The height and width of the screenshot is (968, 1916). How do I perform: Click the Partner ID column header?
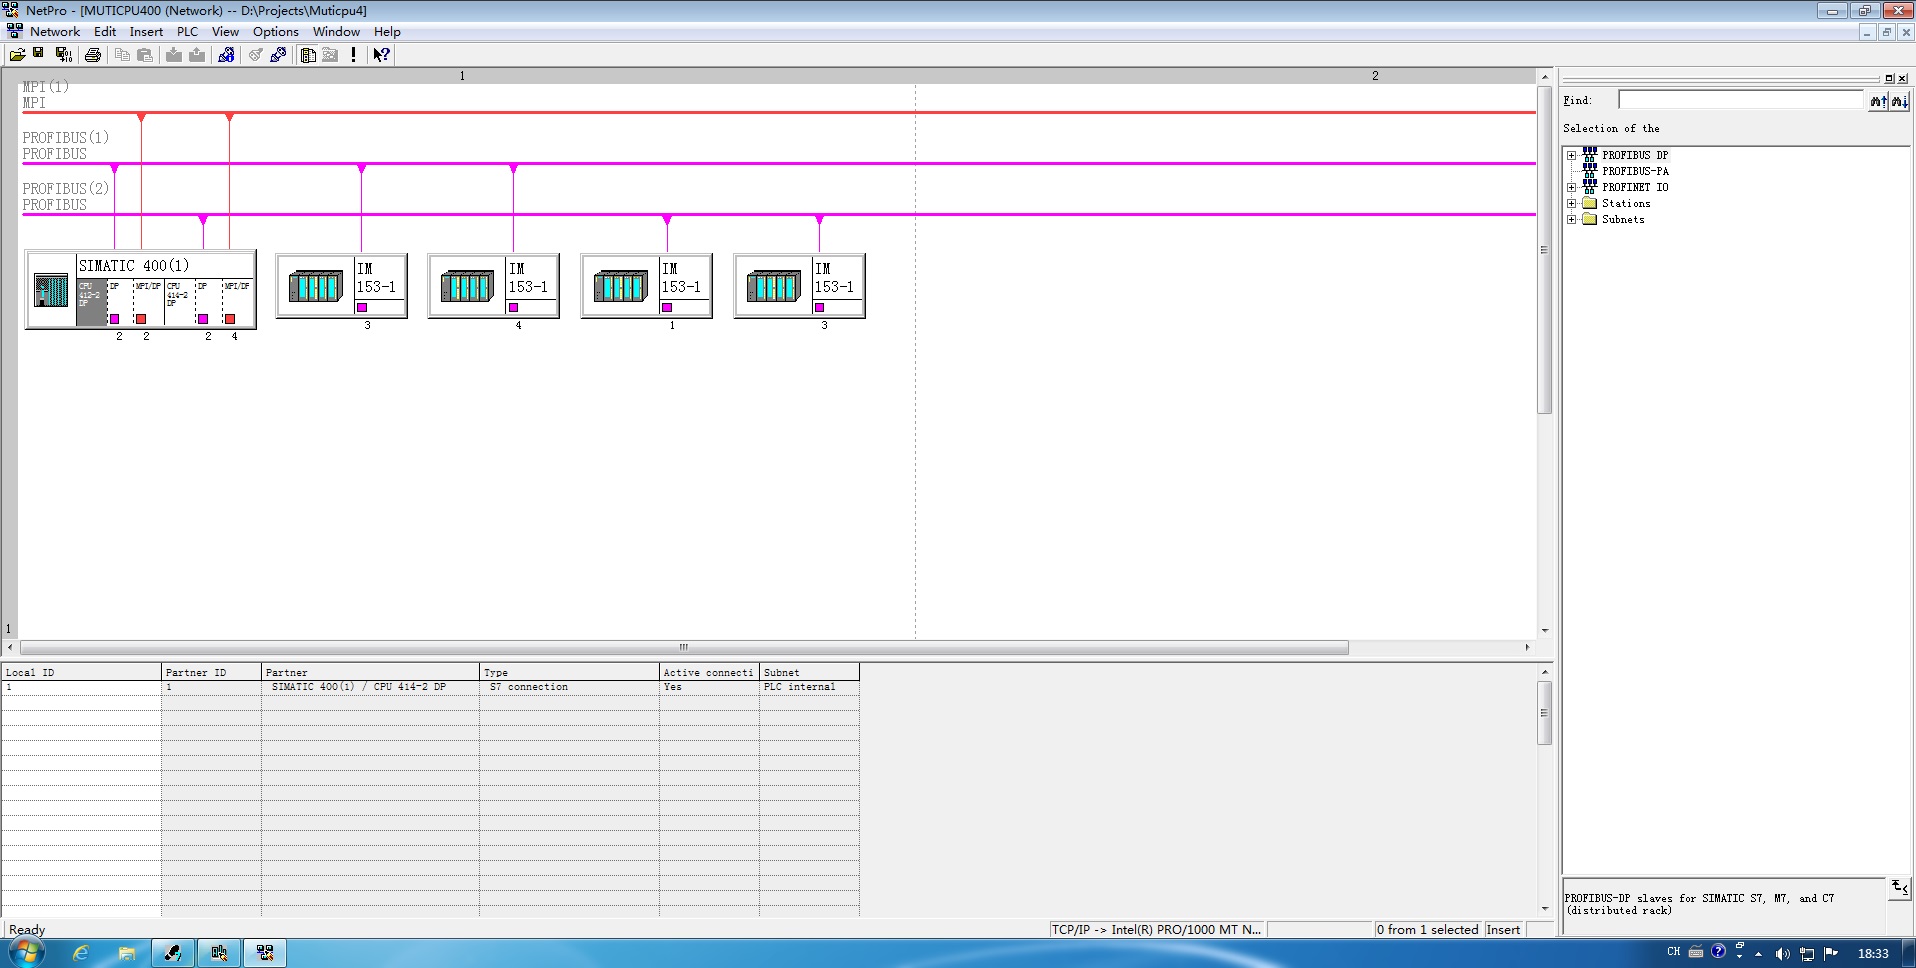(211, 672)
